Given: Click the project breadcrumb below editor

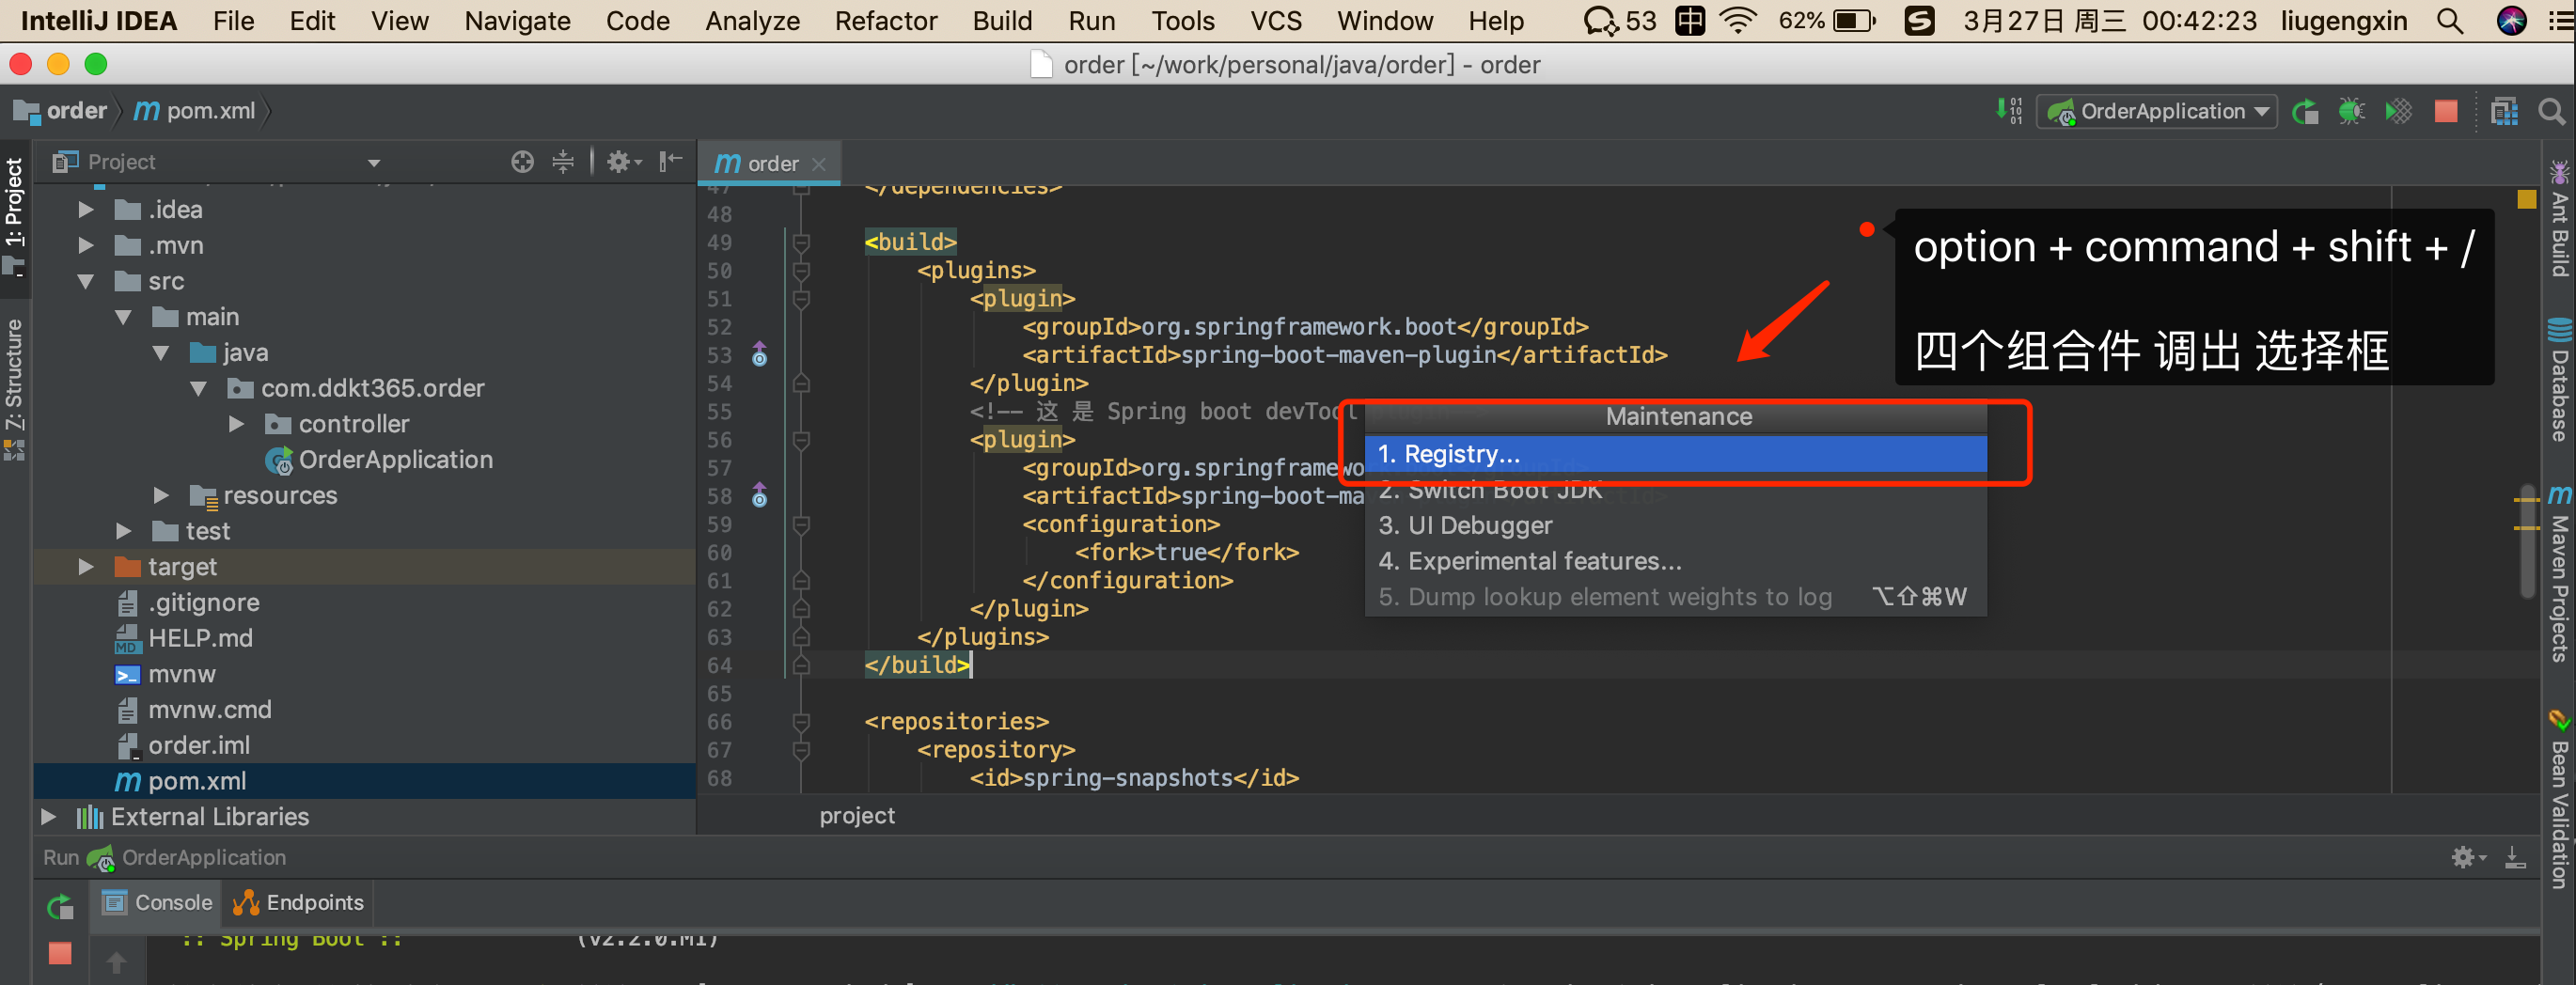Looking at the screenshot, I should [857, 817].
